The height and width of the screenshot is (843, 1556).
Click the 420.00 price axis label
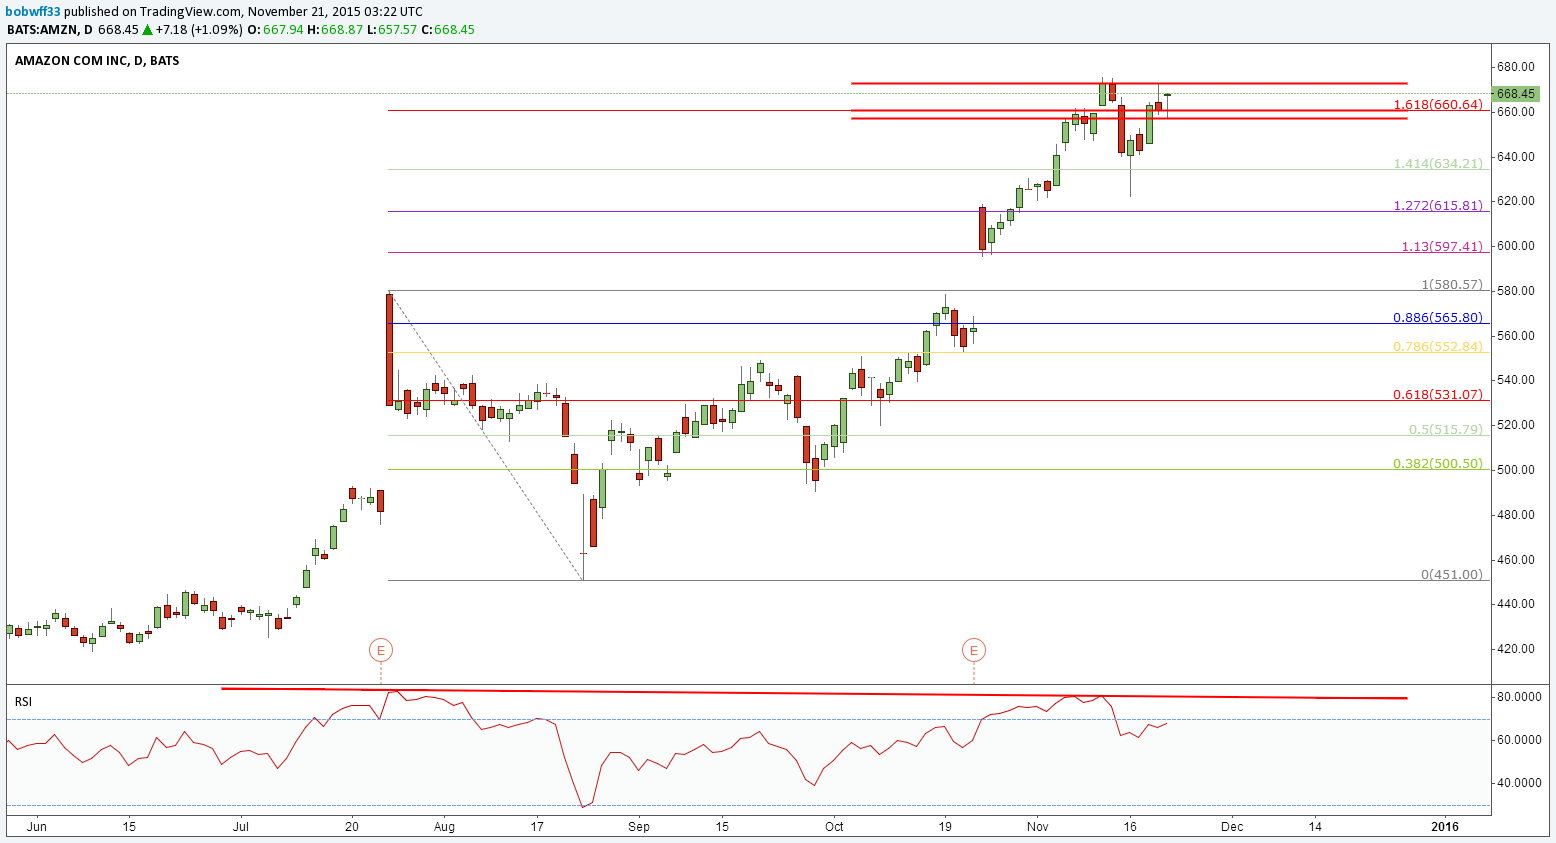point(1516,649)
